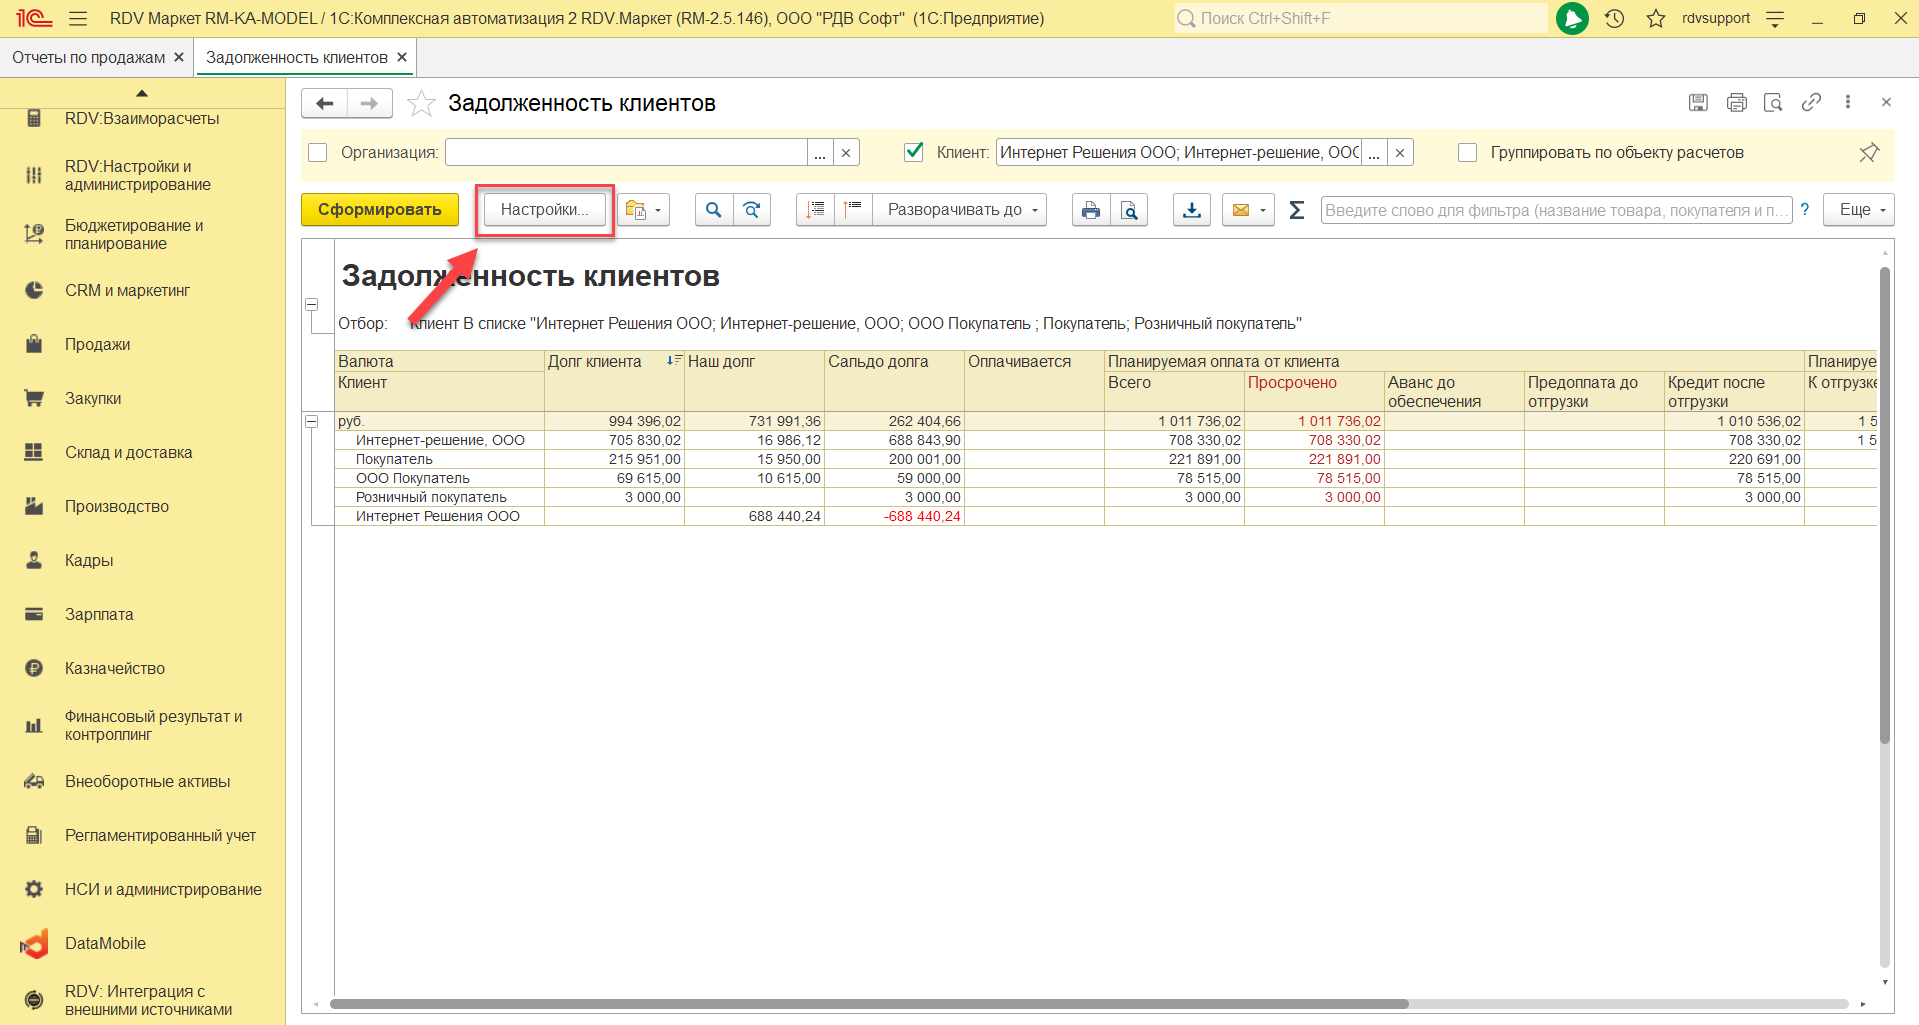The height and width of the screenshot is (1025, 1919).
Task: Open the history clock icon in title bar
Action: (1614, 18)
